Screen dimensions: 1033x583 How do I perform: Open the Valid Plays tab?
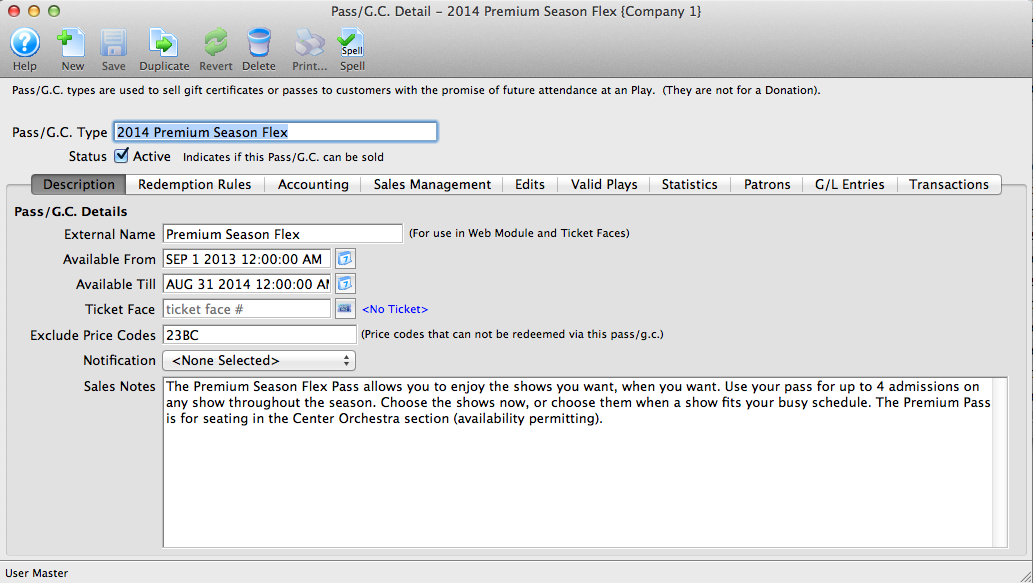click(603, 184)
